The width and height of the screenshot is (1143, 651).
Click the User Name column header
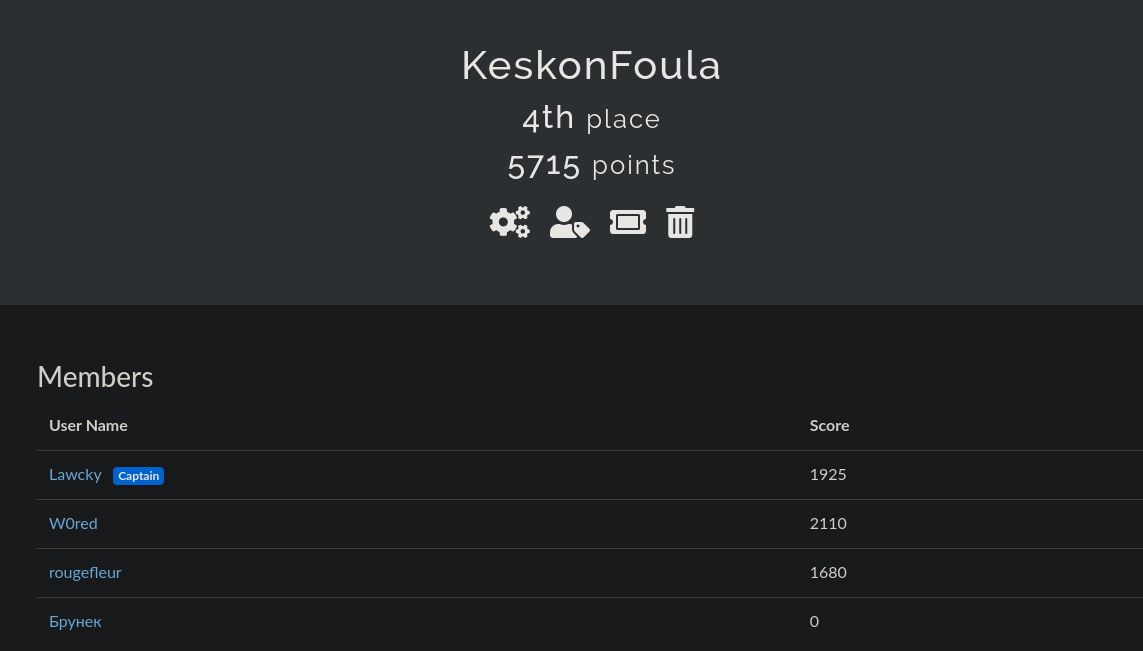(88, 426)
